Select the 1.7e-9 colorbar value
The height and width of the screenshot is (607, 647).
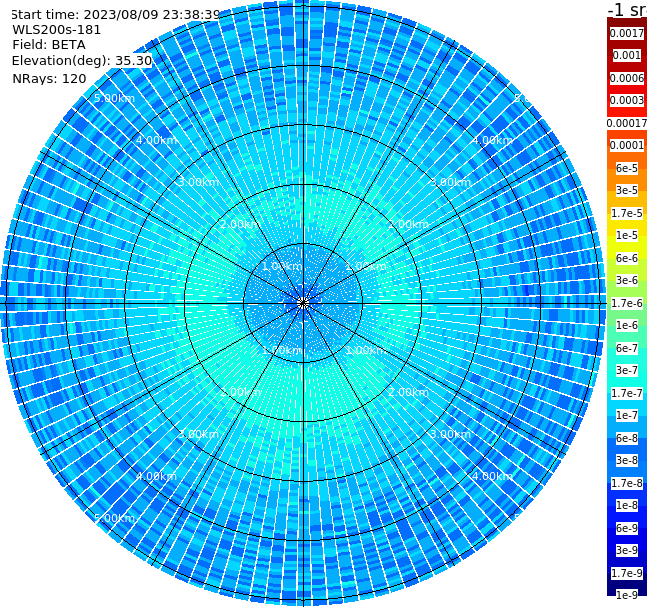click(627, 573)
